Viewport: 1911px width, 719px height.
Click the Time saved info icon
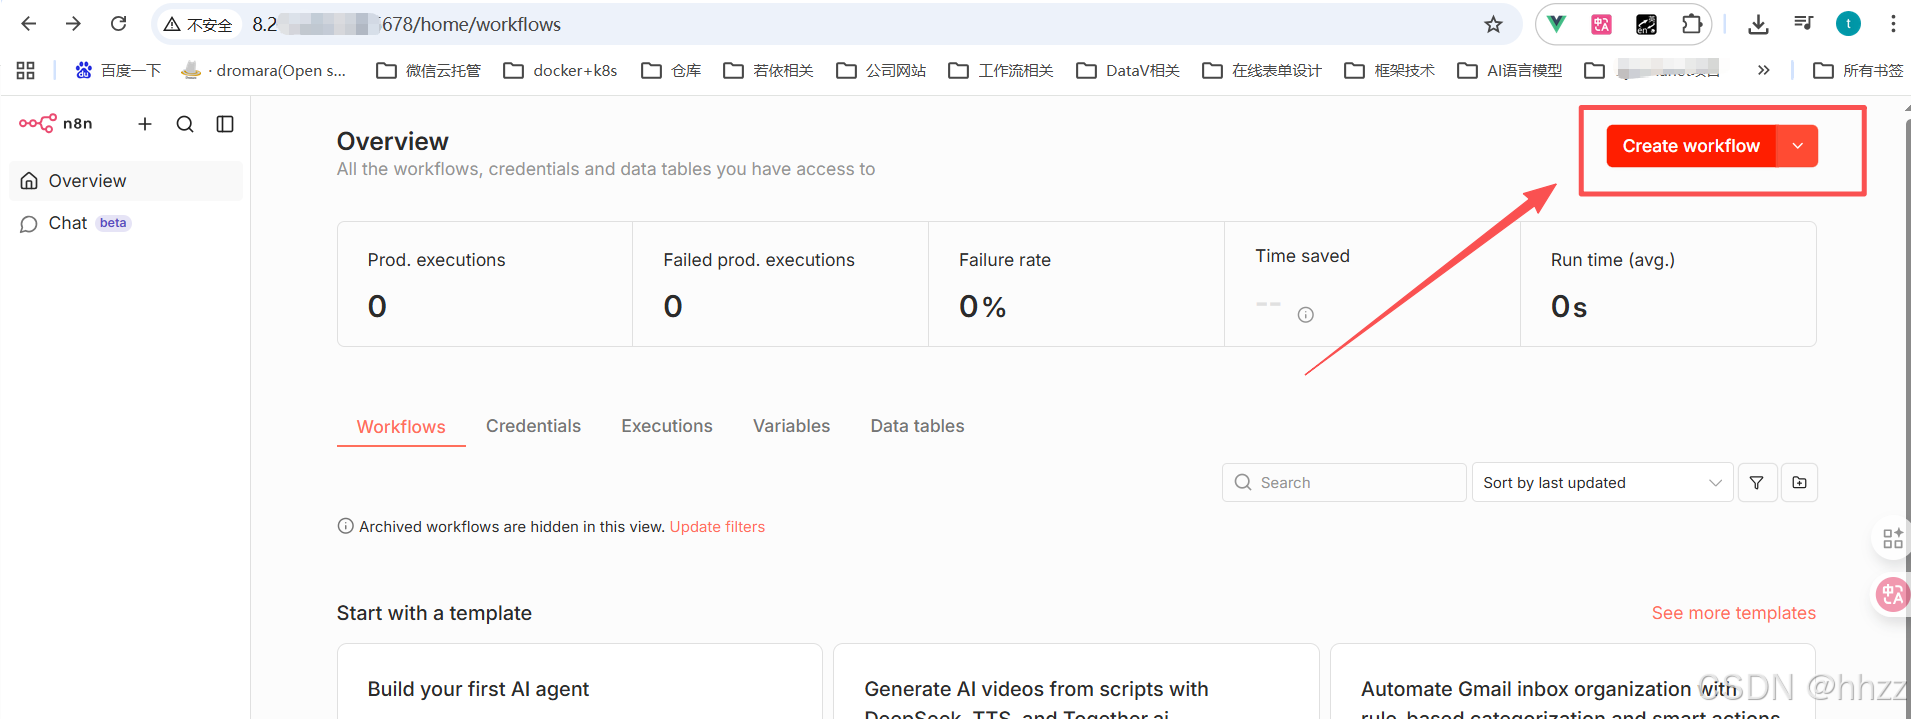click(1306, 315)
